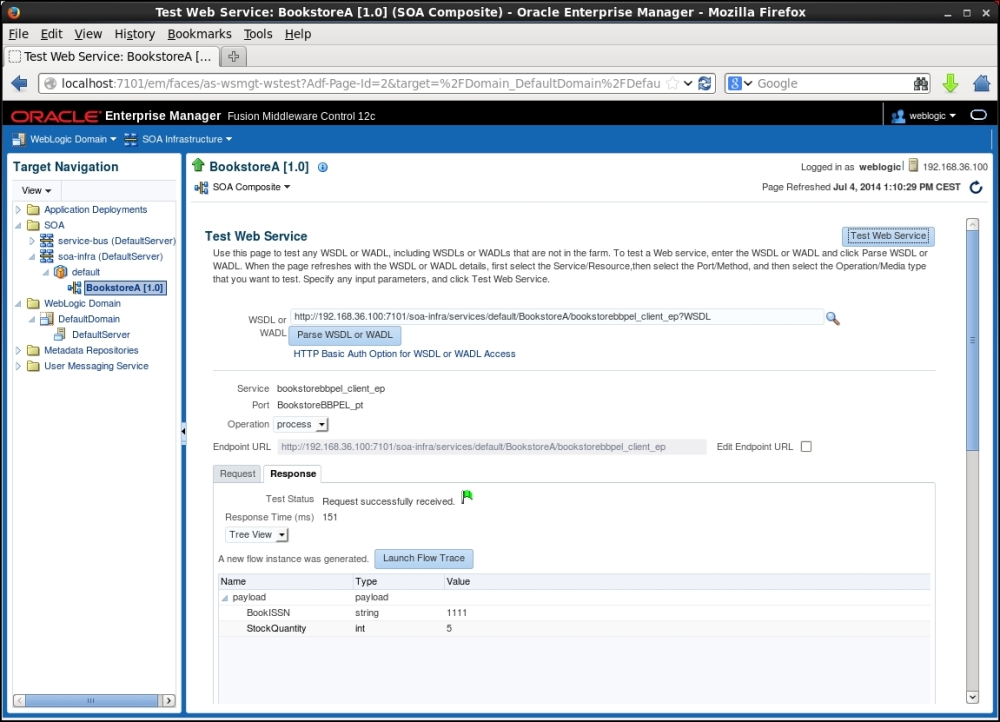1000x722 pixels.
Task: Switch to the Request tab
Action: coord(237,474)
